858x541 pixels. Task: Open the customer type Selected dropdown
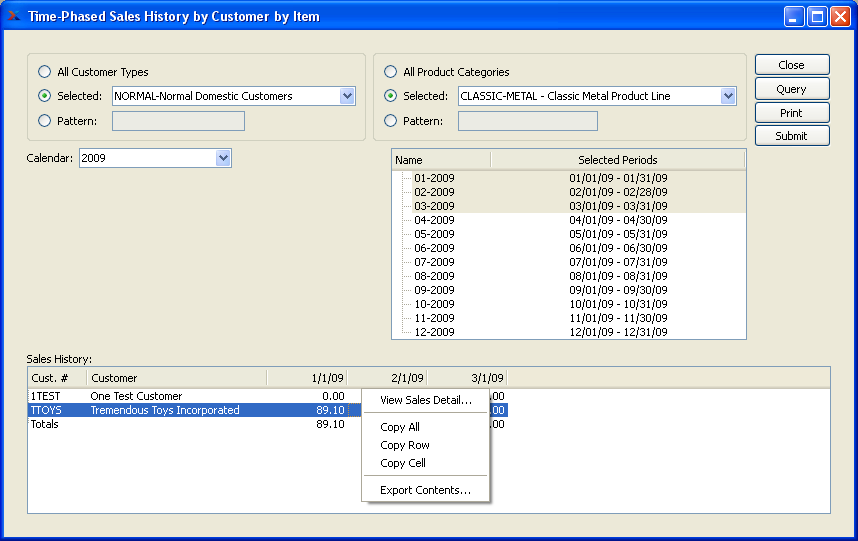tap(347, 96)
